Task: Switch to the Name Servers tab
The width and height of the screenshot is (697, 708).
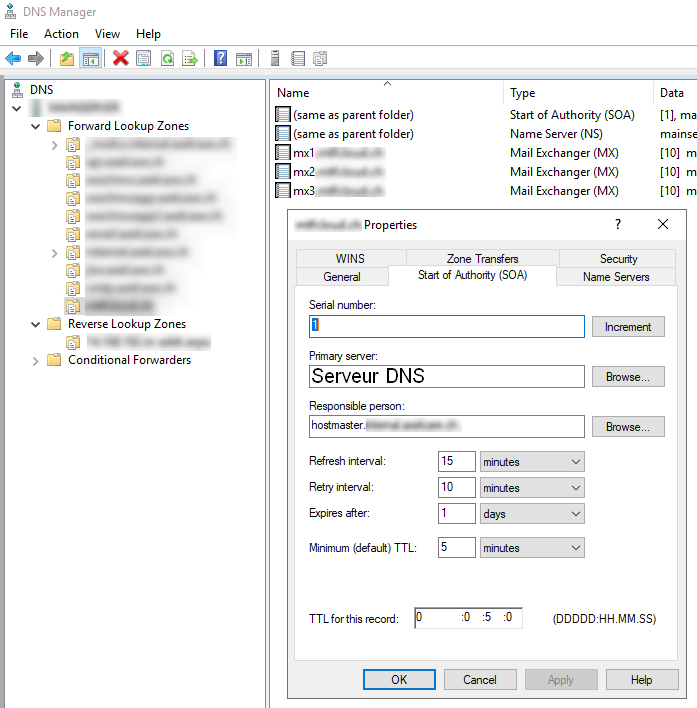Action: click(x=615, y=277)
